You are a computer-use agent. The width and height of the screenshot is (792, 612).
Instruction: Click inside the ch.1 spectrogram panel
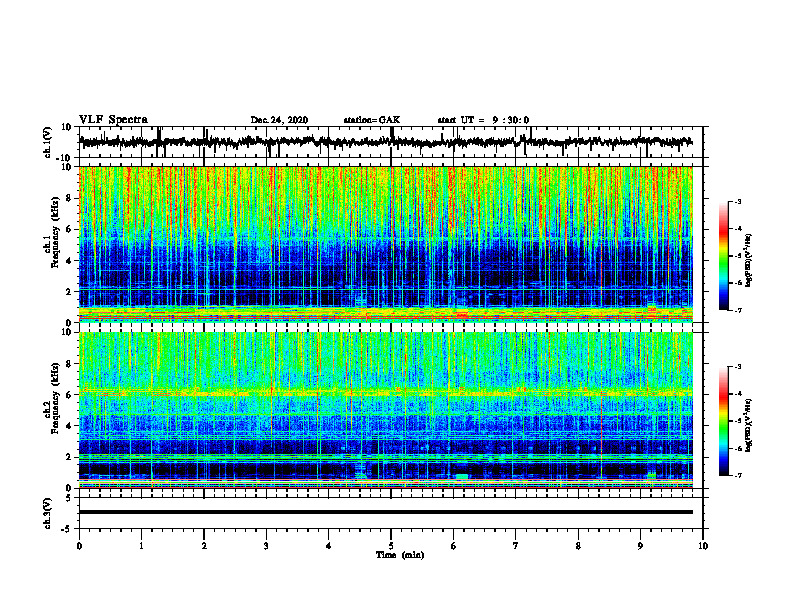(x=386, y=244)
